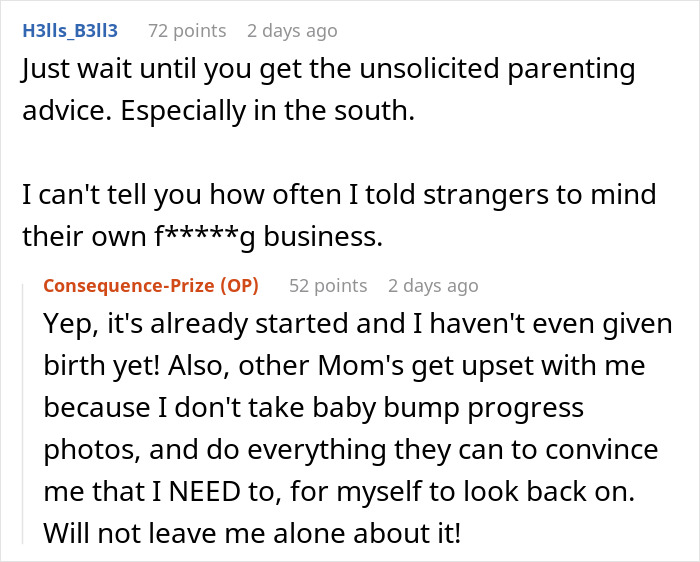
Task: Click the line starting "I can't tell you"
Action: (x=338, y=194)
